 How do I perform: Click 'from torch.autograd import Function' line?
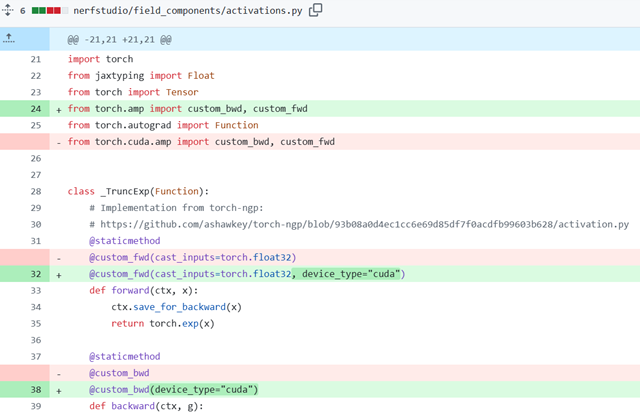163,125
